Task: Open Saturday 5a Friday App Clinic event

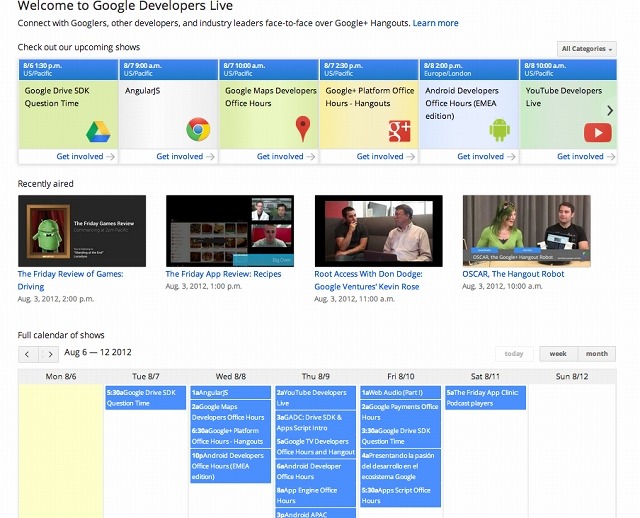Action: [485, 398]
